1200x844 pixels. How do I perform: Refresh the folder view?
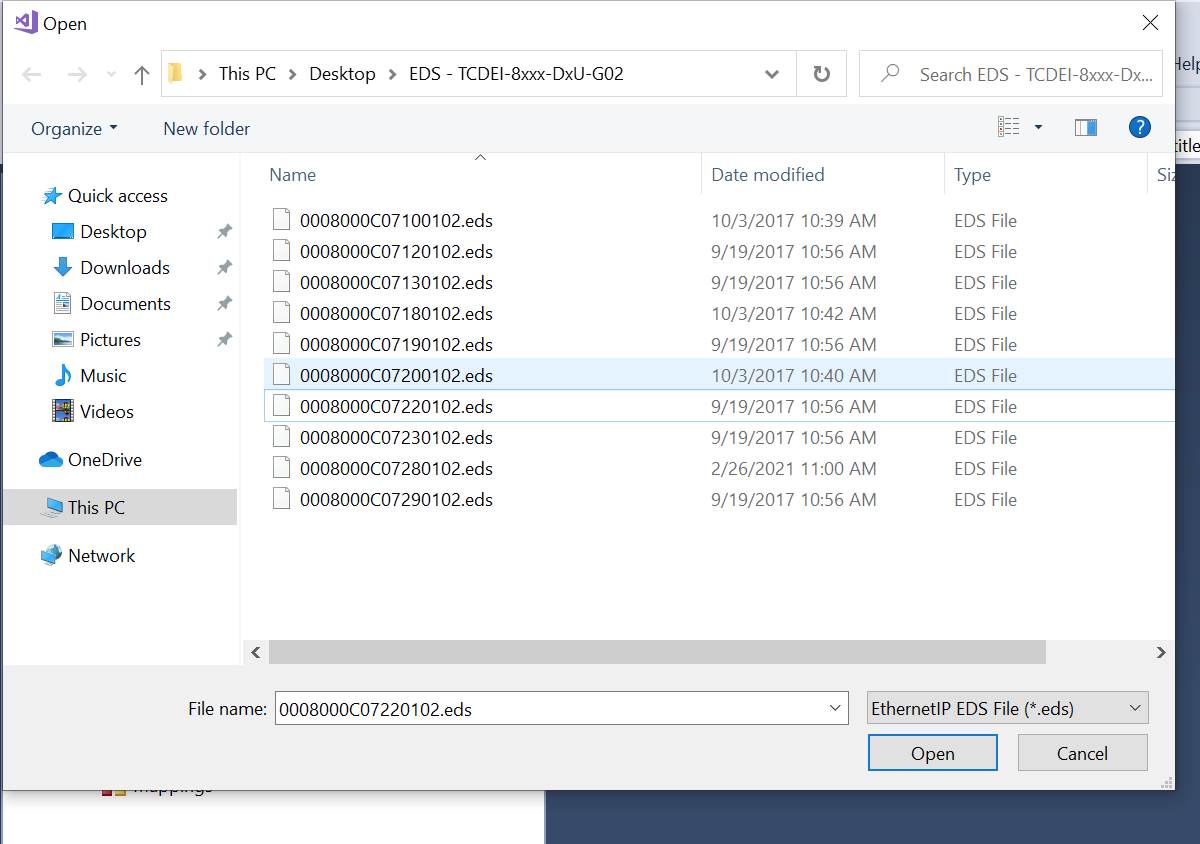coord(822,74)
